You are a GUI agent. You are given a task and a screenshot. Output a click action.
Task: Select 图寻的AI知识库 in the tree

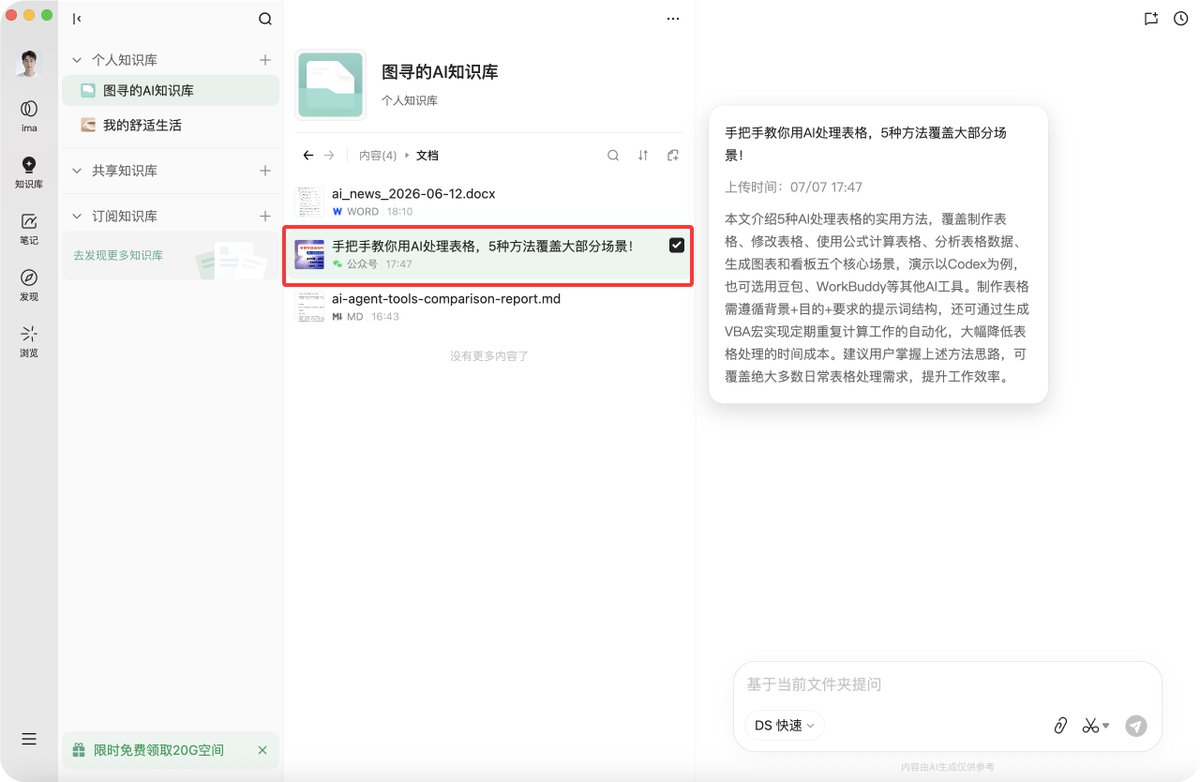click(170, 90)
